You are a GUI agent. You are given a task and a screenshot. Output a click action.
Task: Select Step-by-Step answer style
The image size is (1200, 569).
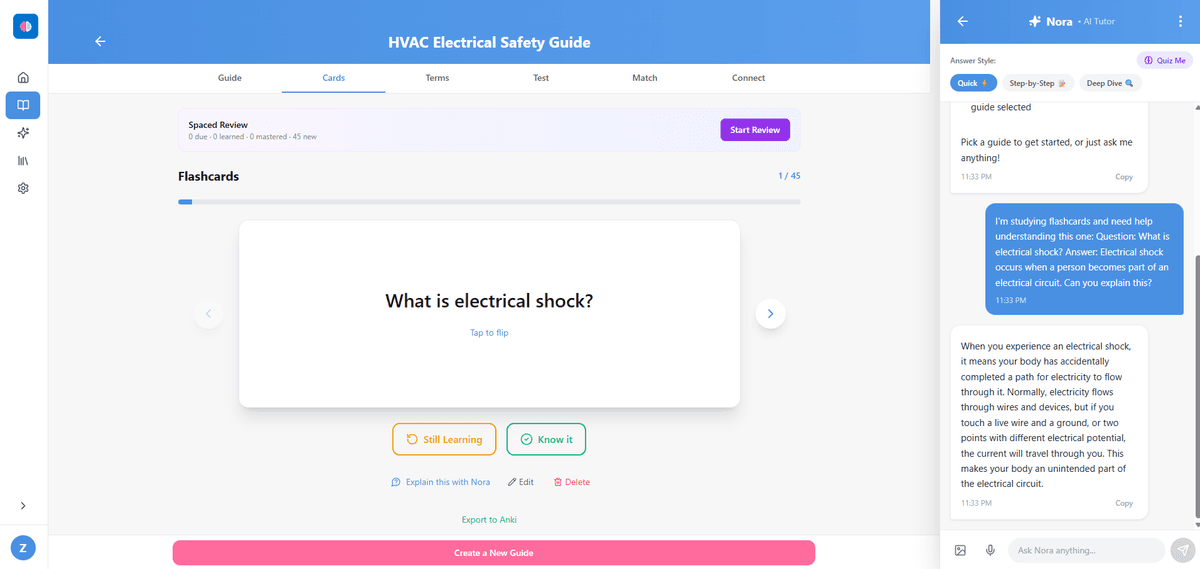[1039, 83]
